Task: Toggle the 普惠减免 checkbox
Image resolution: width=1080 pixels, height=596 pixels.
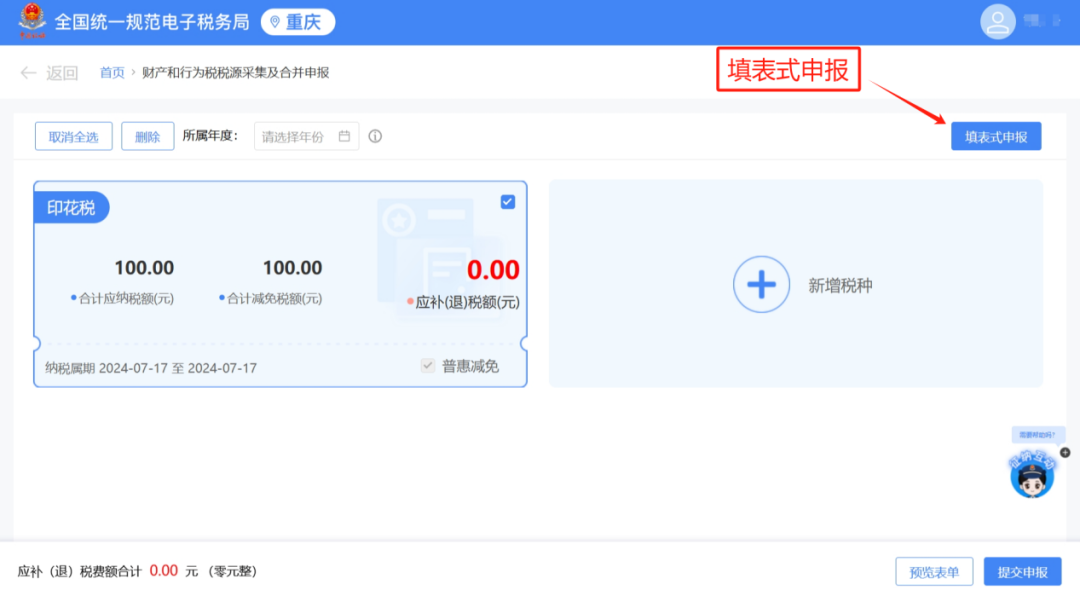Action: pyautogui.click(x=428, y=365)
